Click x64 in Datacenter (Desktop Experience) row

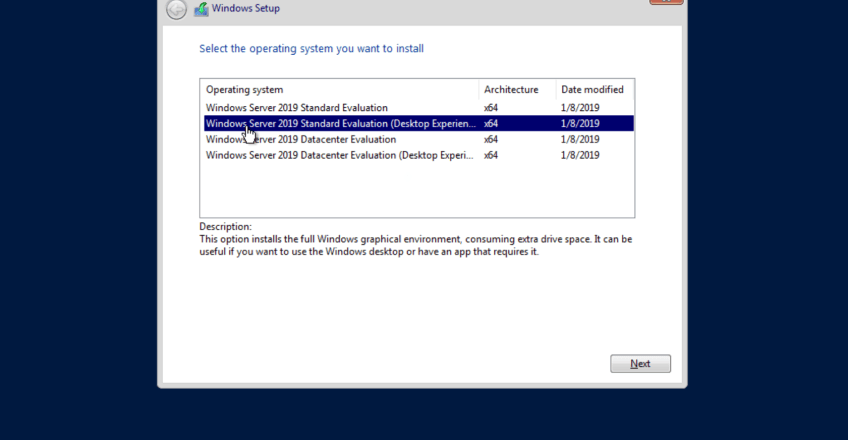point(491,155)
